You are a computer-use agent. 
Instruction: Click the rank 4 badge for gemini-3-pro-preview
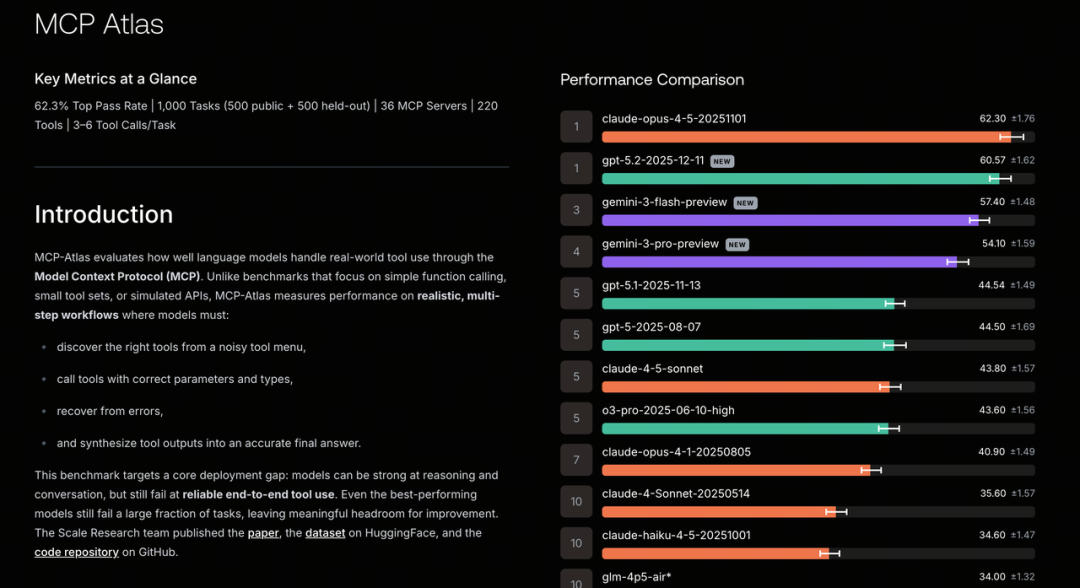click(x=576, y=252)
